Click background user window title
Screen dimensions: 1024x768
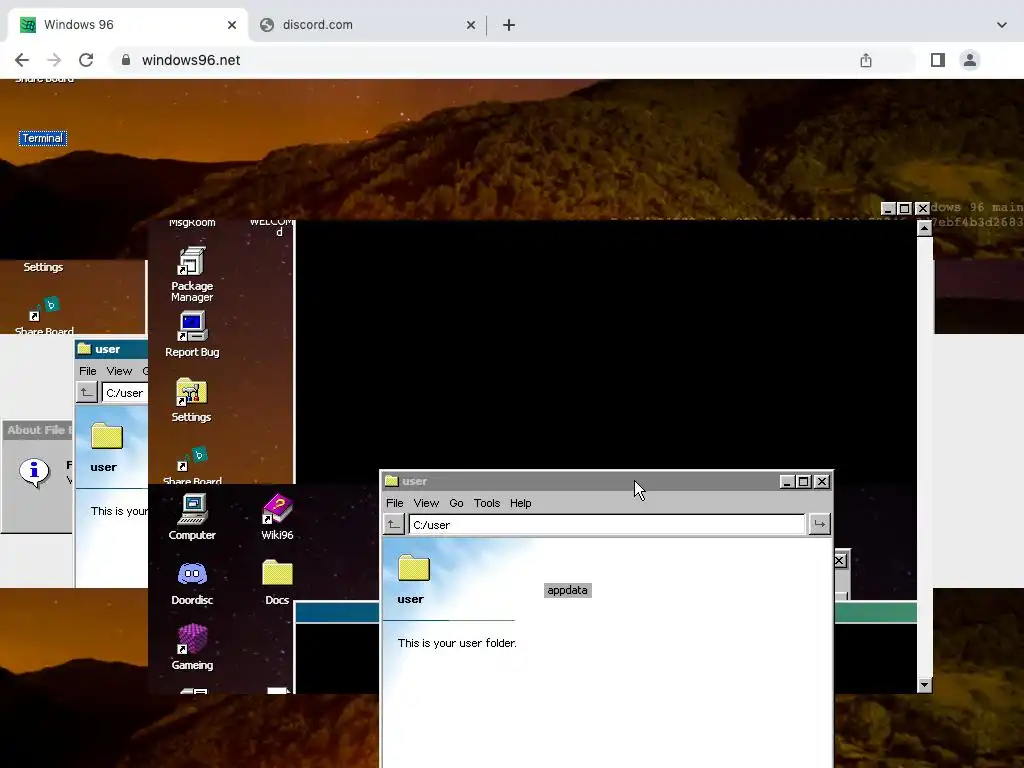[108, 349]
